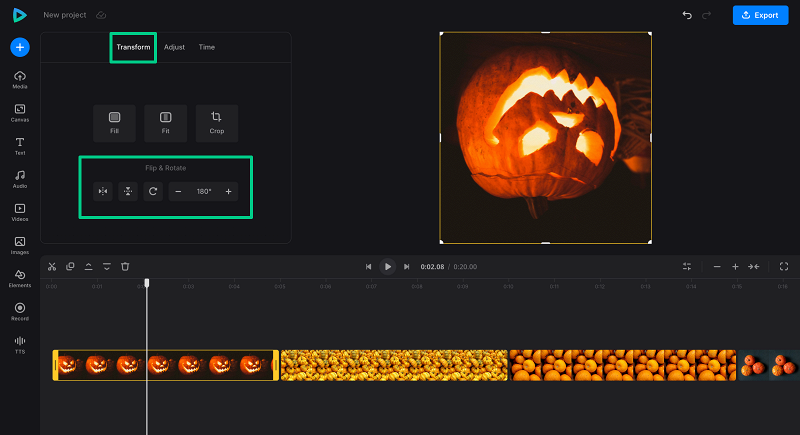Undo the last action

click(x=687, y=15)
